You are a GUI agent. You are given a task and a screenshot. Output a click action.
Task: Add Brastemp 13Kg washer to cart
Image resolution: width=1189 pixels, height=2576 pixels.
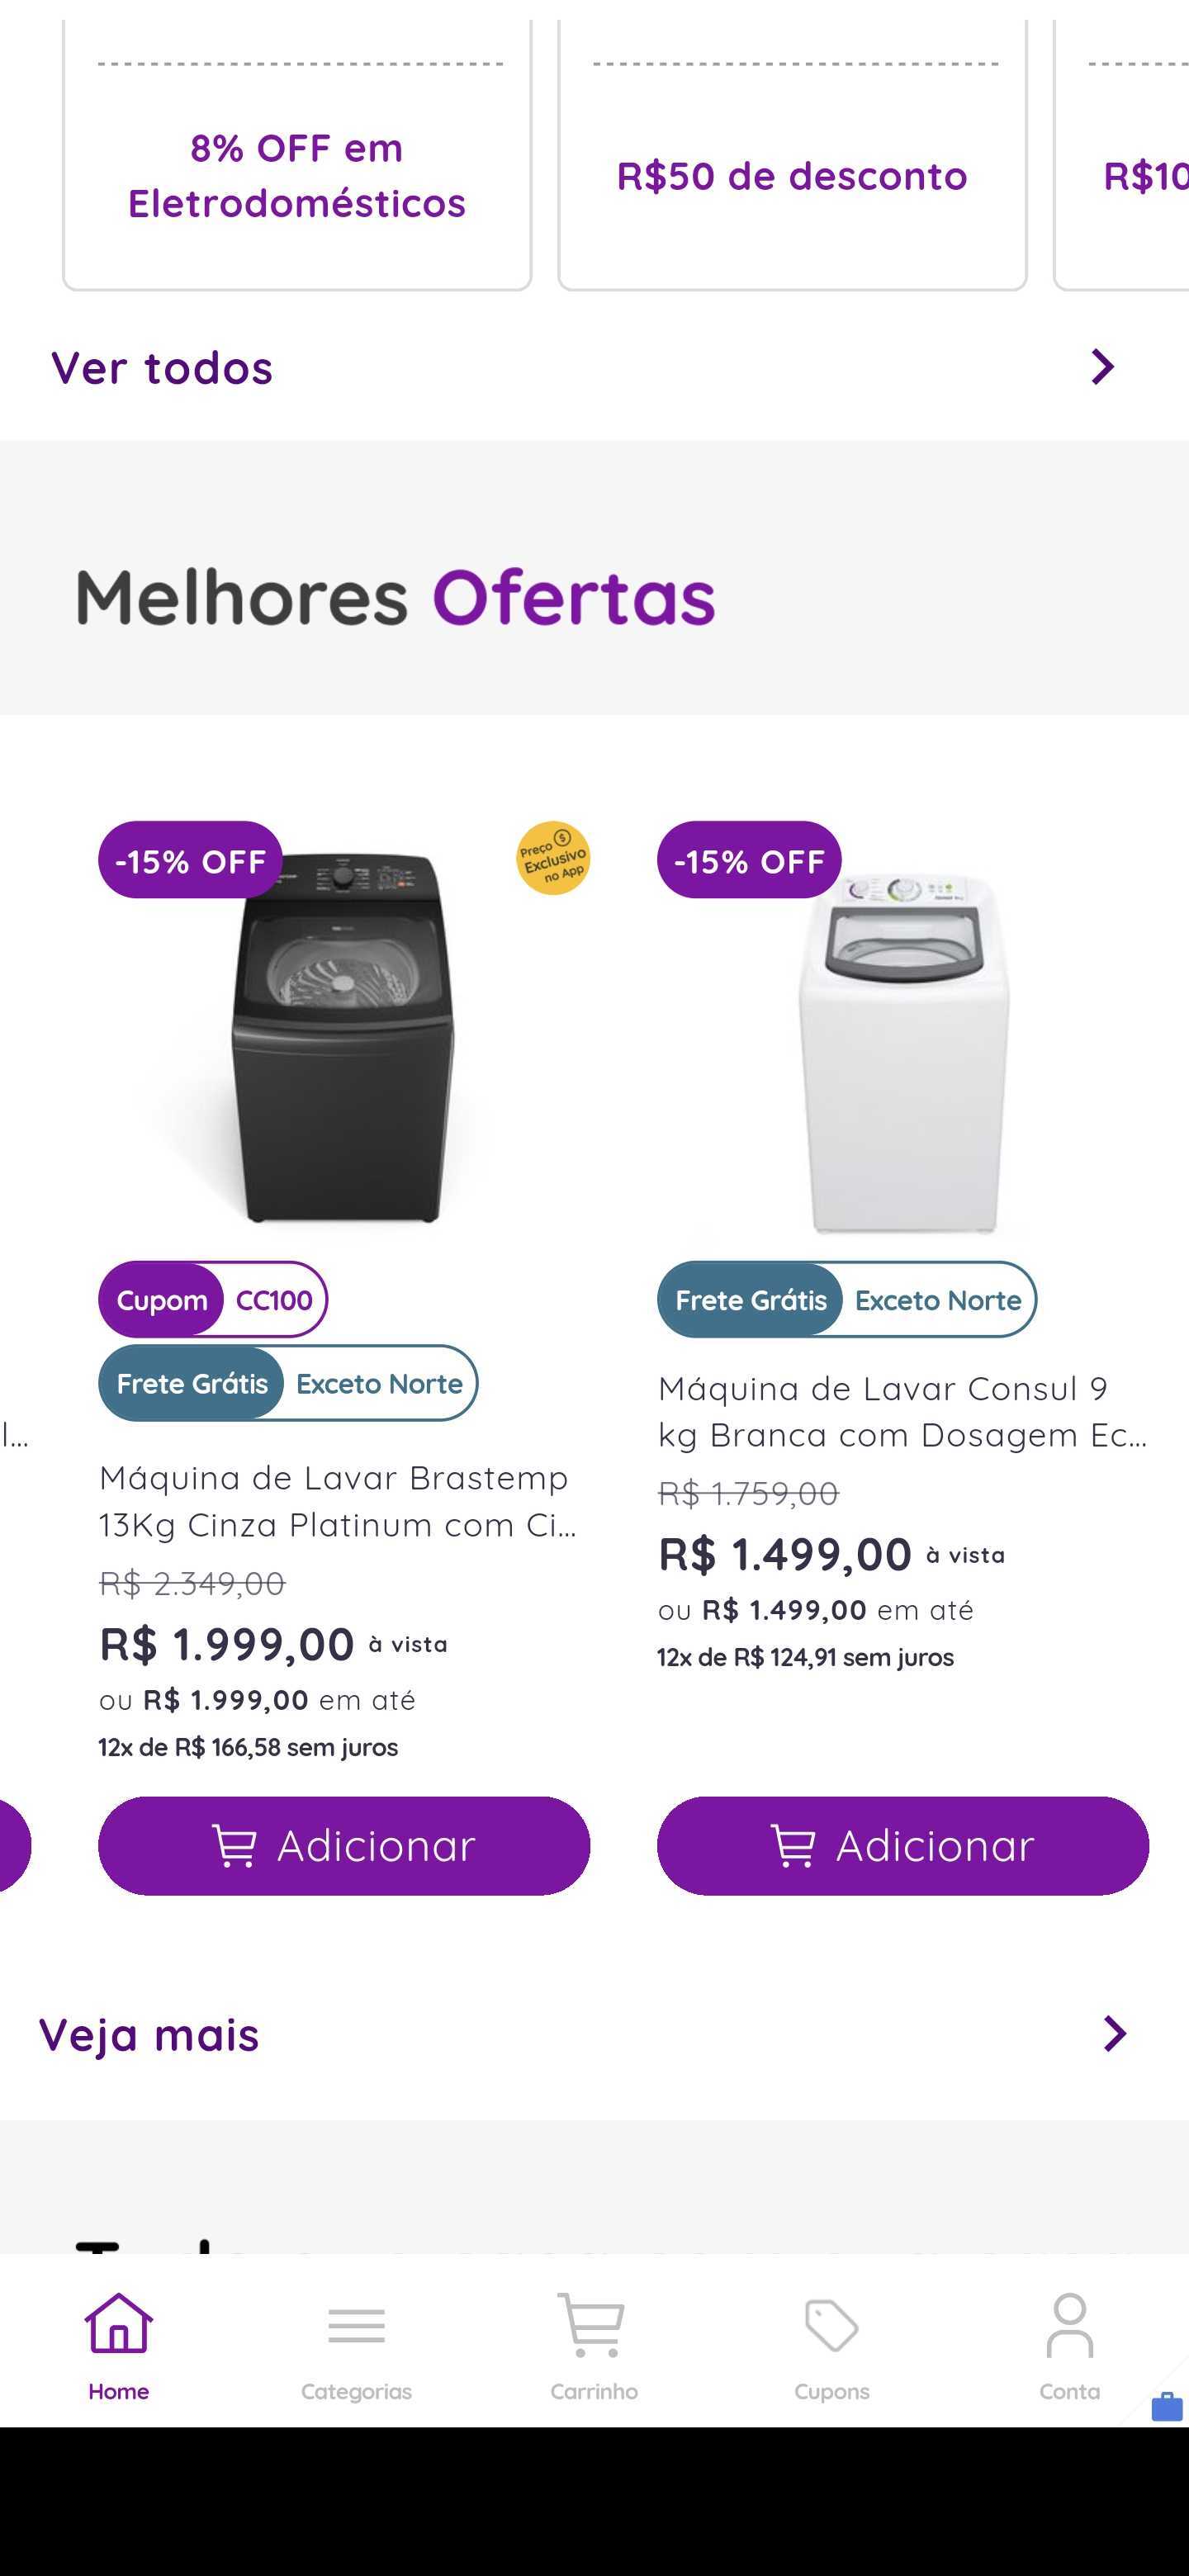click(344, 1845)
